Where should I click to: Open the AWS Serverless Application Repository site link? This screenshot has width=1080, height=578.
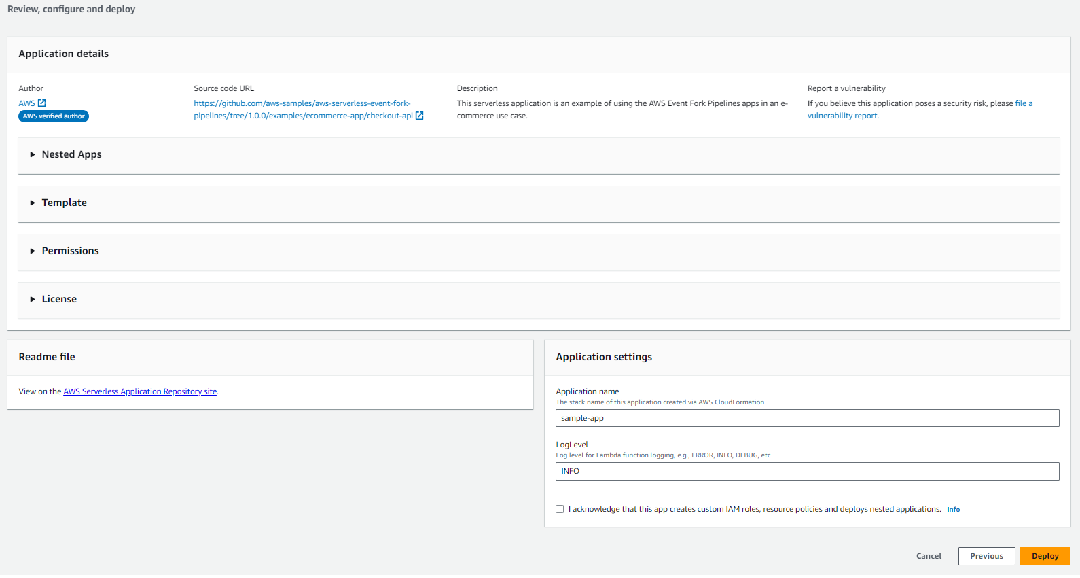[x=140, y=391]
